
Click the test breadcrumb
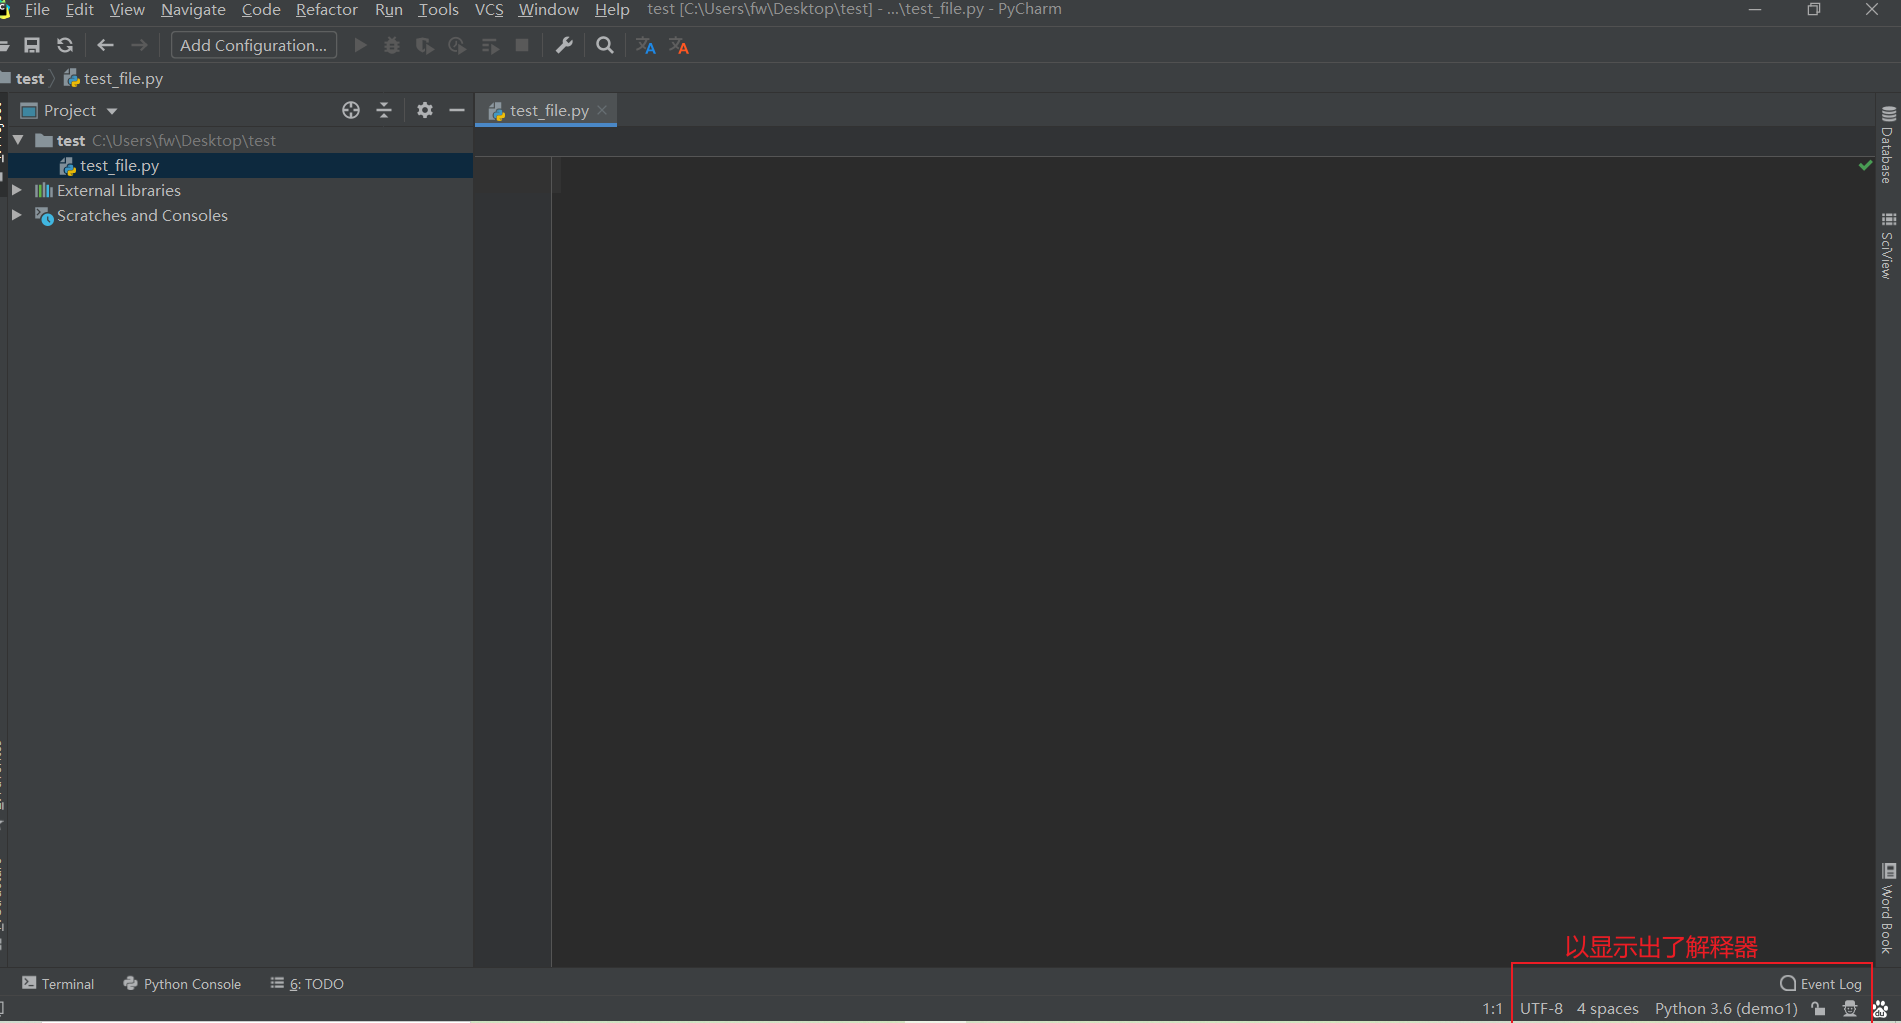tap(30, 79)
